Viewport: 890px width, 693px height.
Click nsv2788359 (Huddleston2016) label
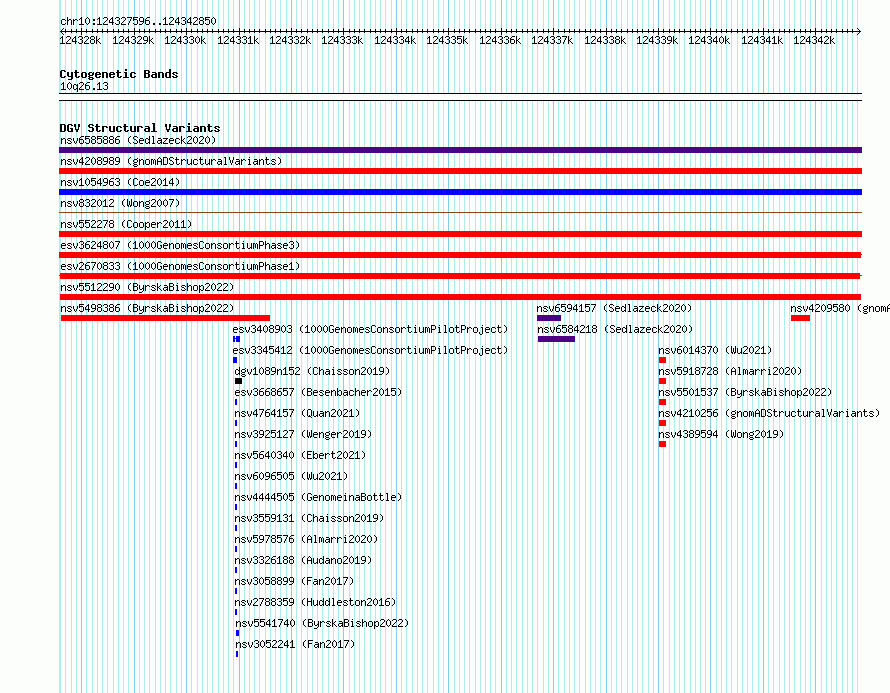315,602
